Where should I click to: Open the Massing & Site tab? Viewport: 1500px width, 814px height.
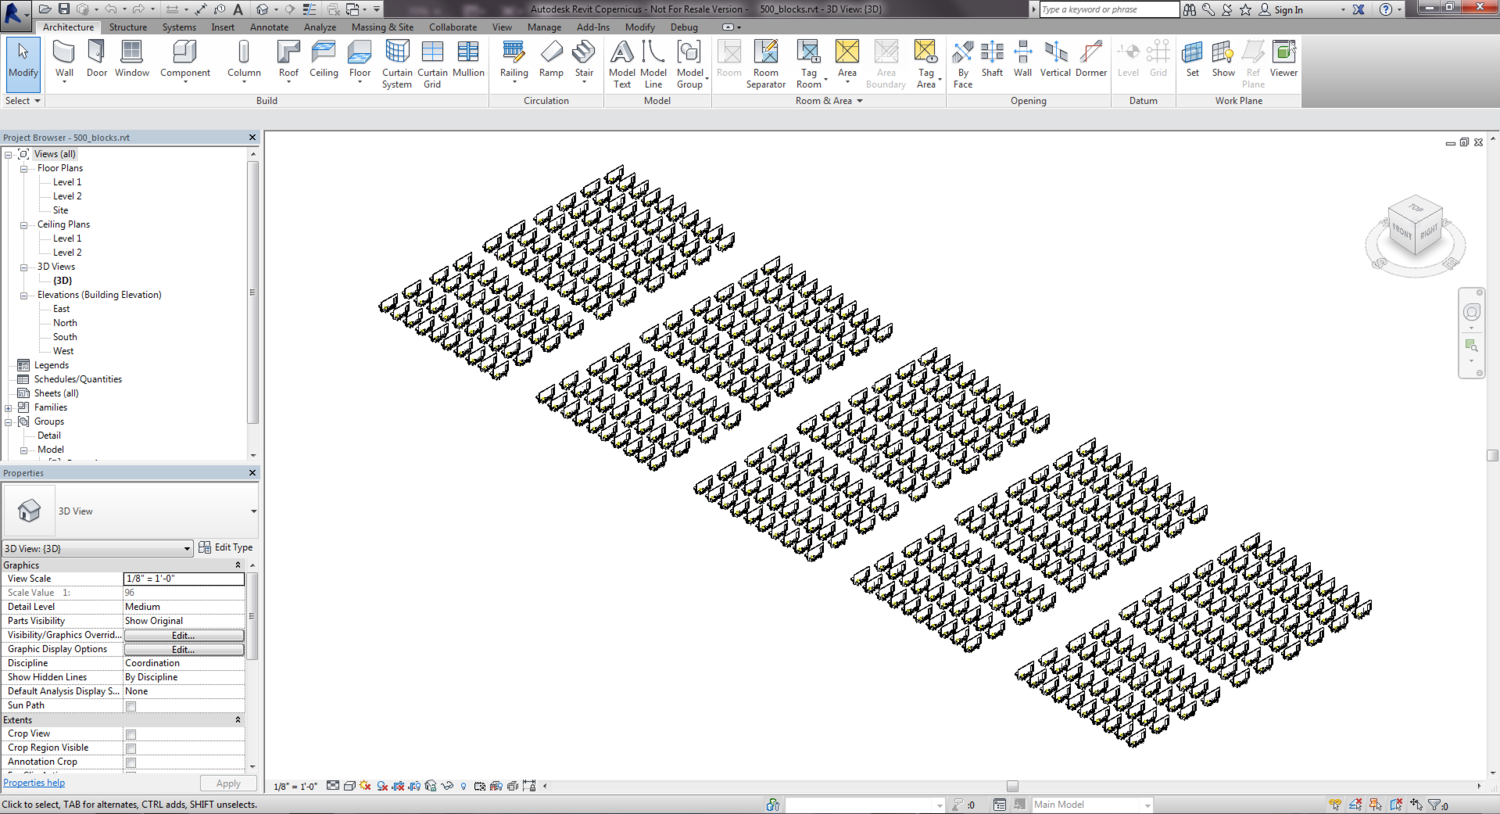point(382,27)
